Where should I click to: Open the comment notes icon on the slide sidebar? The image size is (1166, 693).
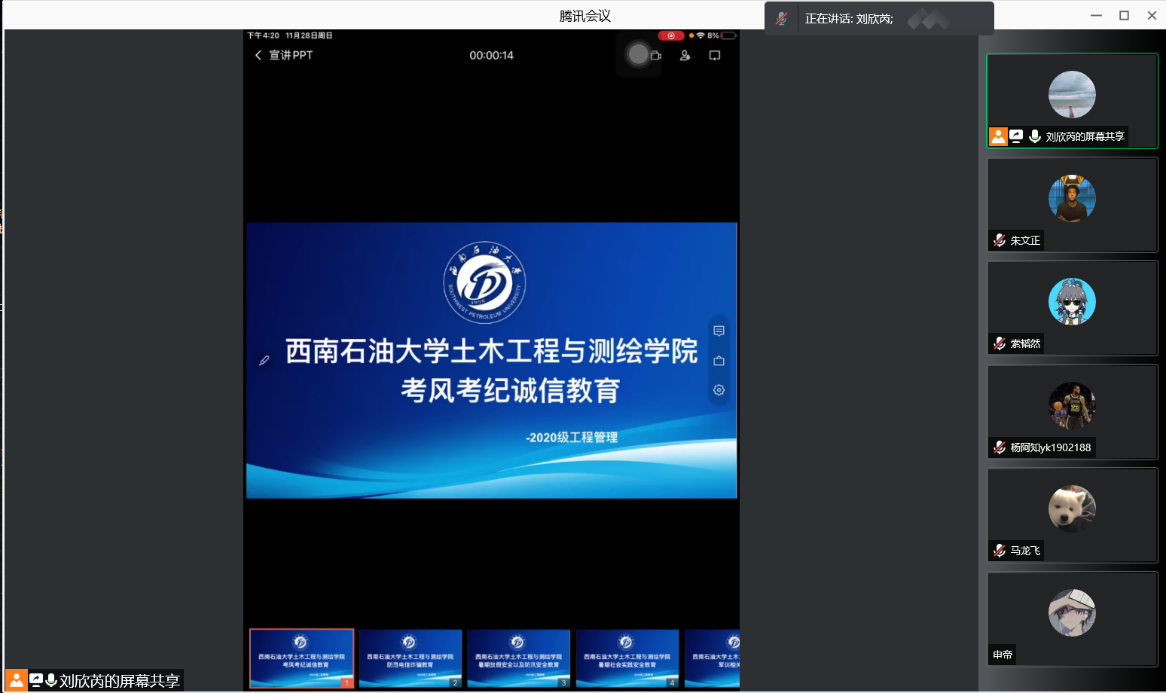pyautogui.click(x=719, y=331)
